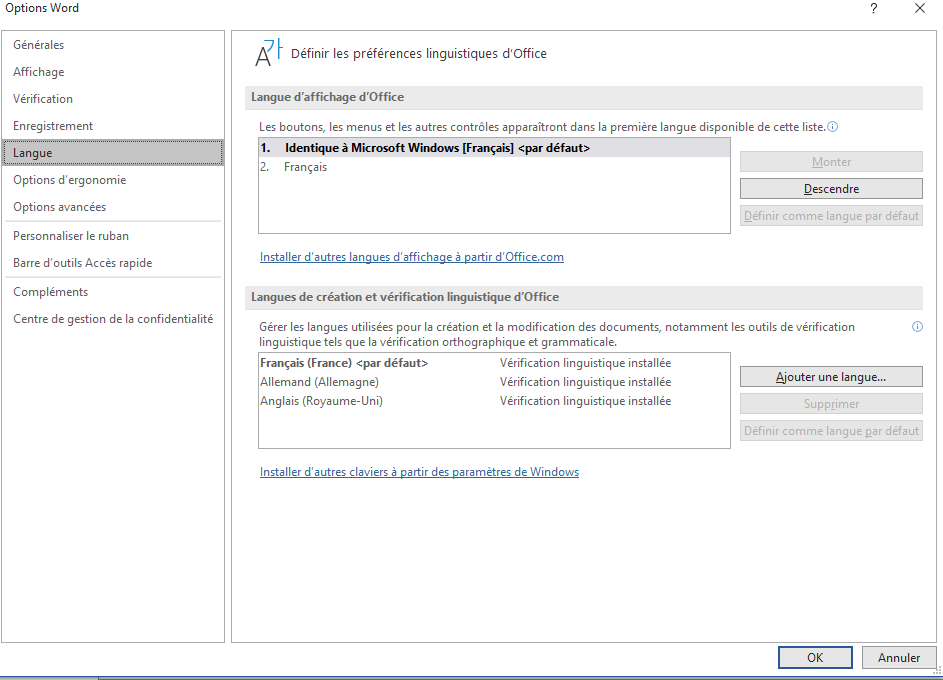This screenshot has width=943, height=680.
Task: Select Identique à Microsoft Windows [Français] entry
Action: pos(494,148)
